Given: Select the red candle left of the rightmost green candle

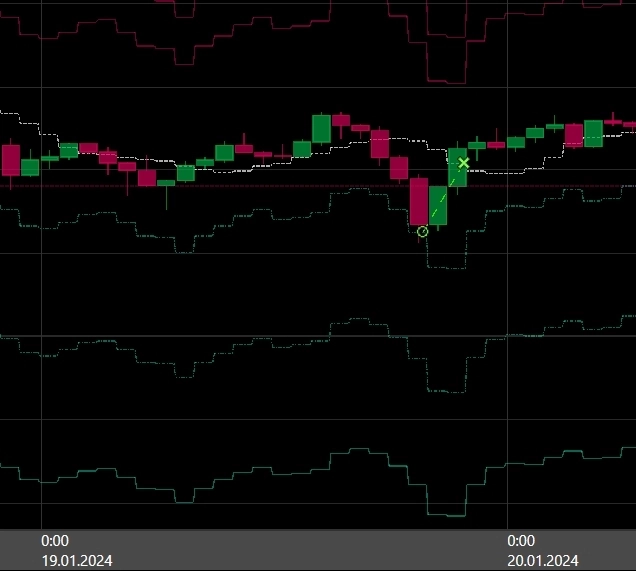Looking at the screenshot, I should pyautogui.click(x=574, y=135).
